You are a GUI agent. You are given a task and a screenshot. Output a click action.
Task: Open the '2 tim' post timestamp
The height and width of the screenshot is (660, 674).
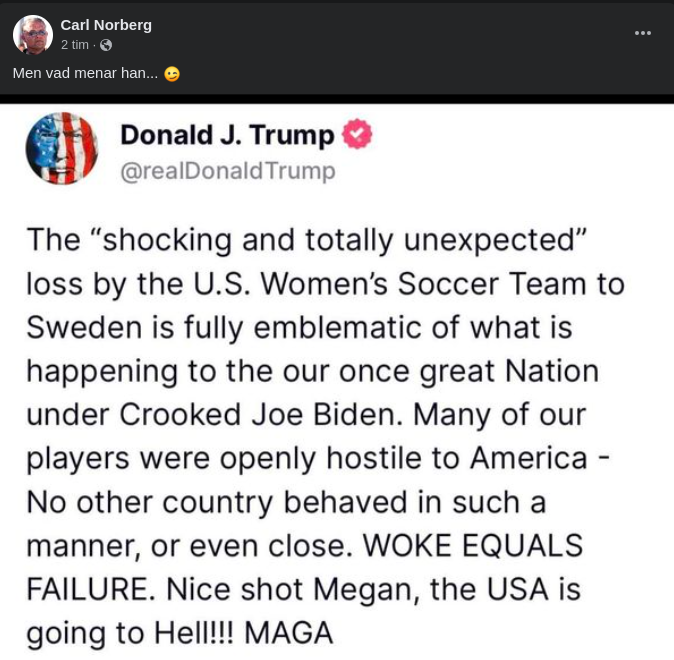point(75,45)
